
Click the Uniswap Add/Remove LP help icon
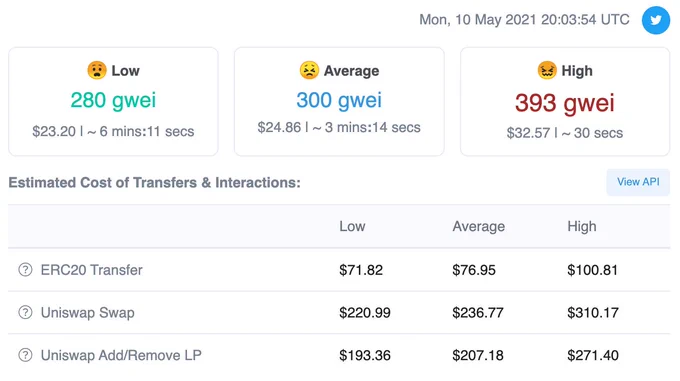tap(25, 355)
